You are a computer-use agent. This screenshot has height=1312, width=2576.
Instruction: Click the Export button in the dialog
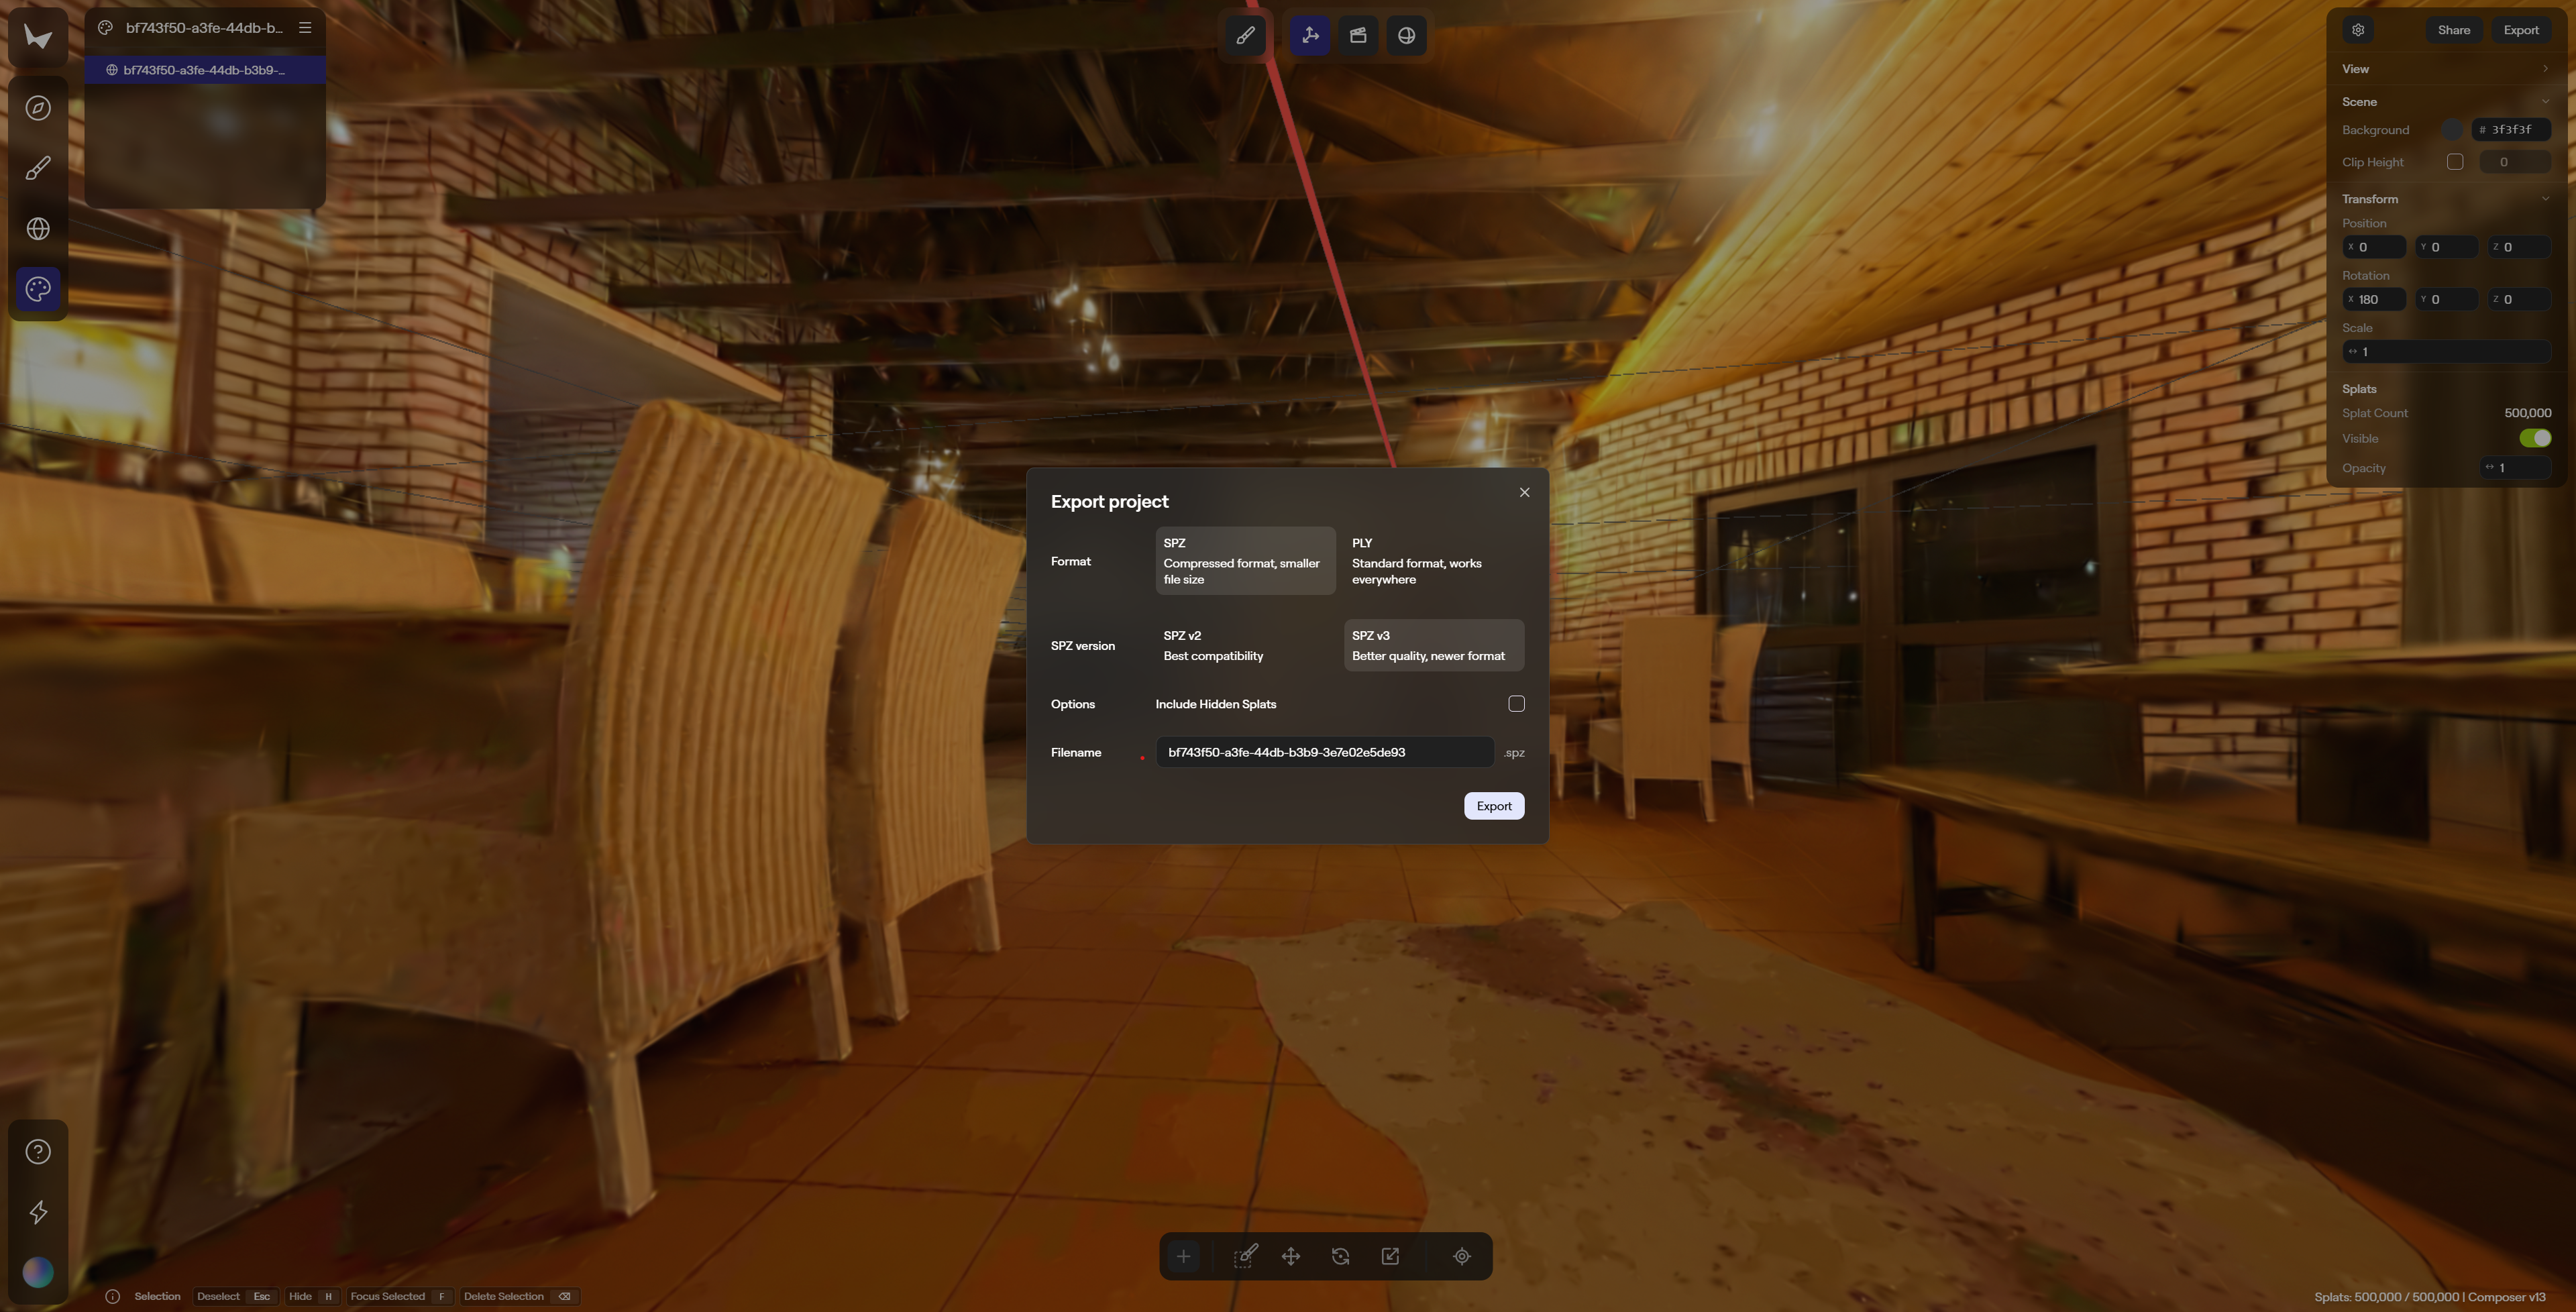click(1493, 806)
